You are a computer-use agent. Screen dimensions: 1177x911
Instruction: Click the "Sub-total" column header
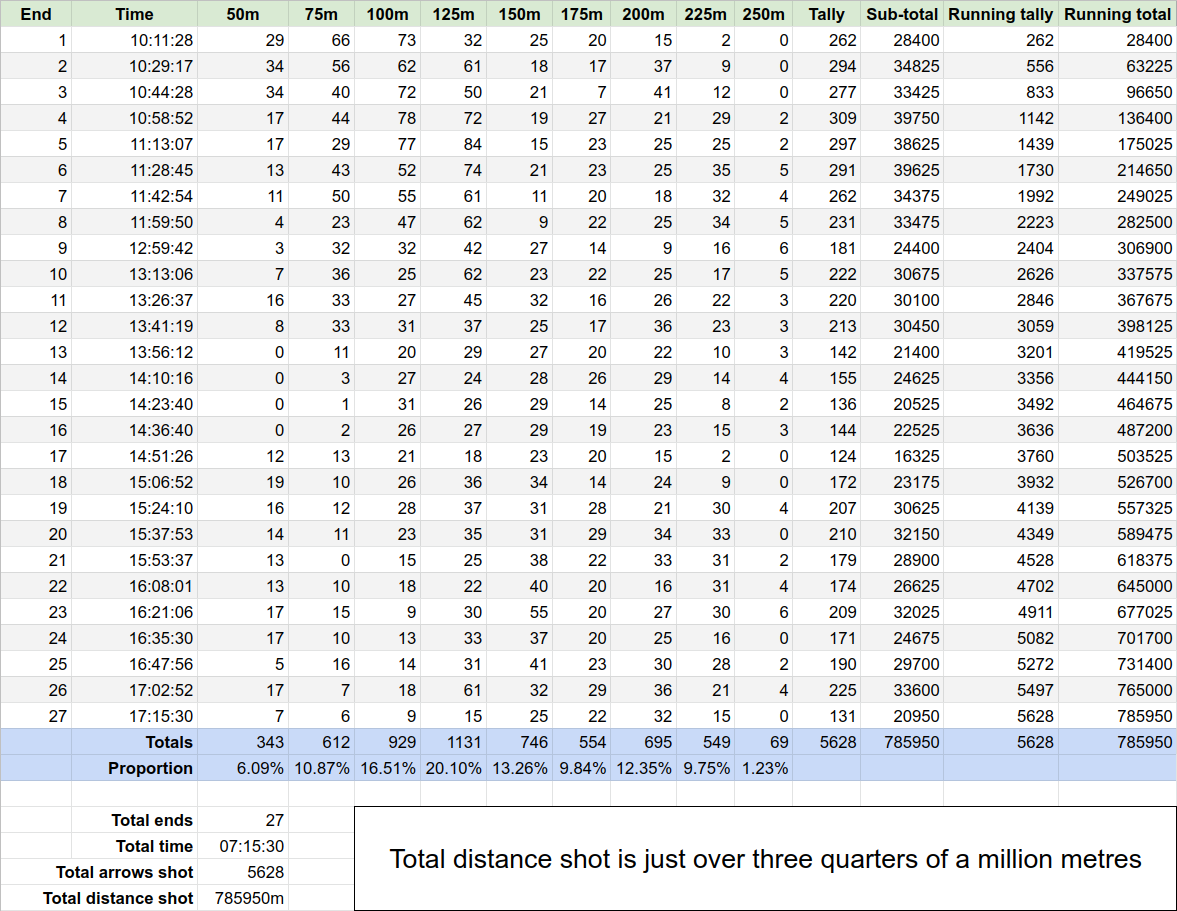point(902,14)
